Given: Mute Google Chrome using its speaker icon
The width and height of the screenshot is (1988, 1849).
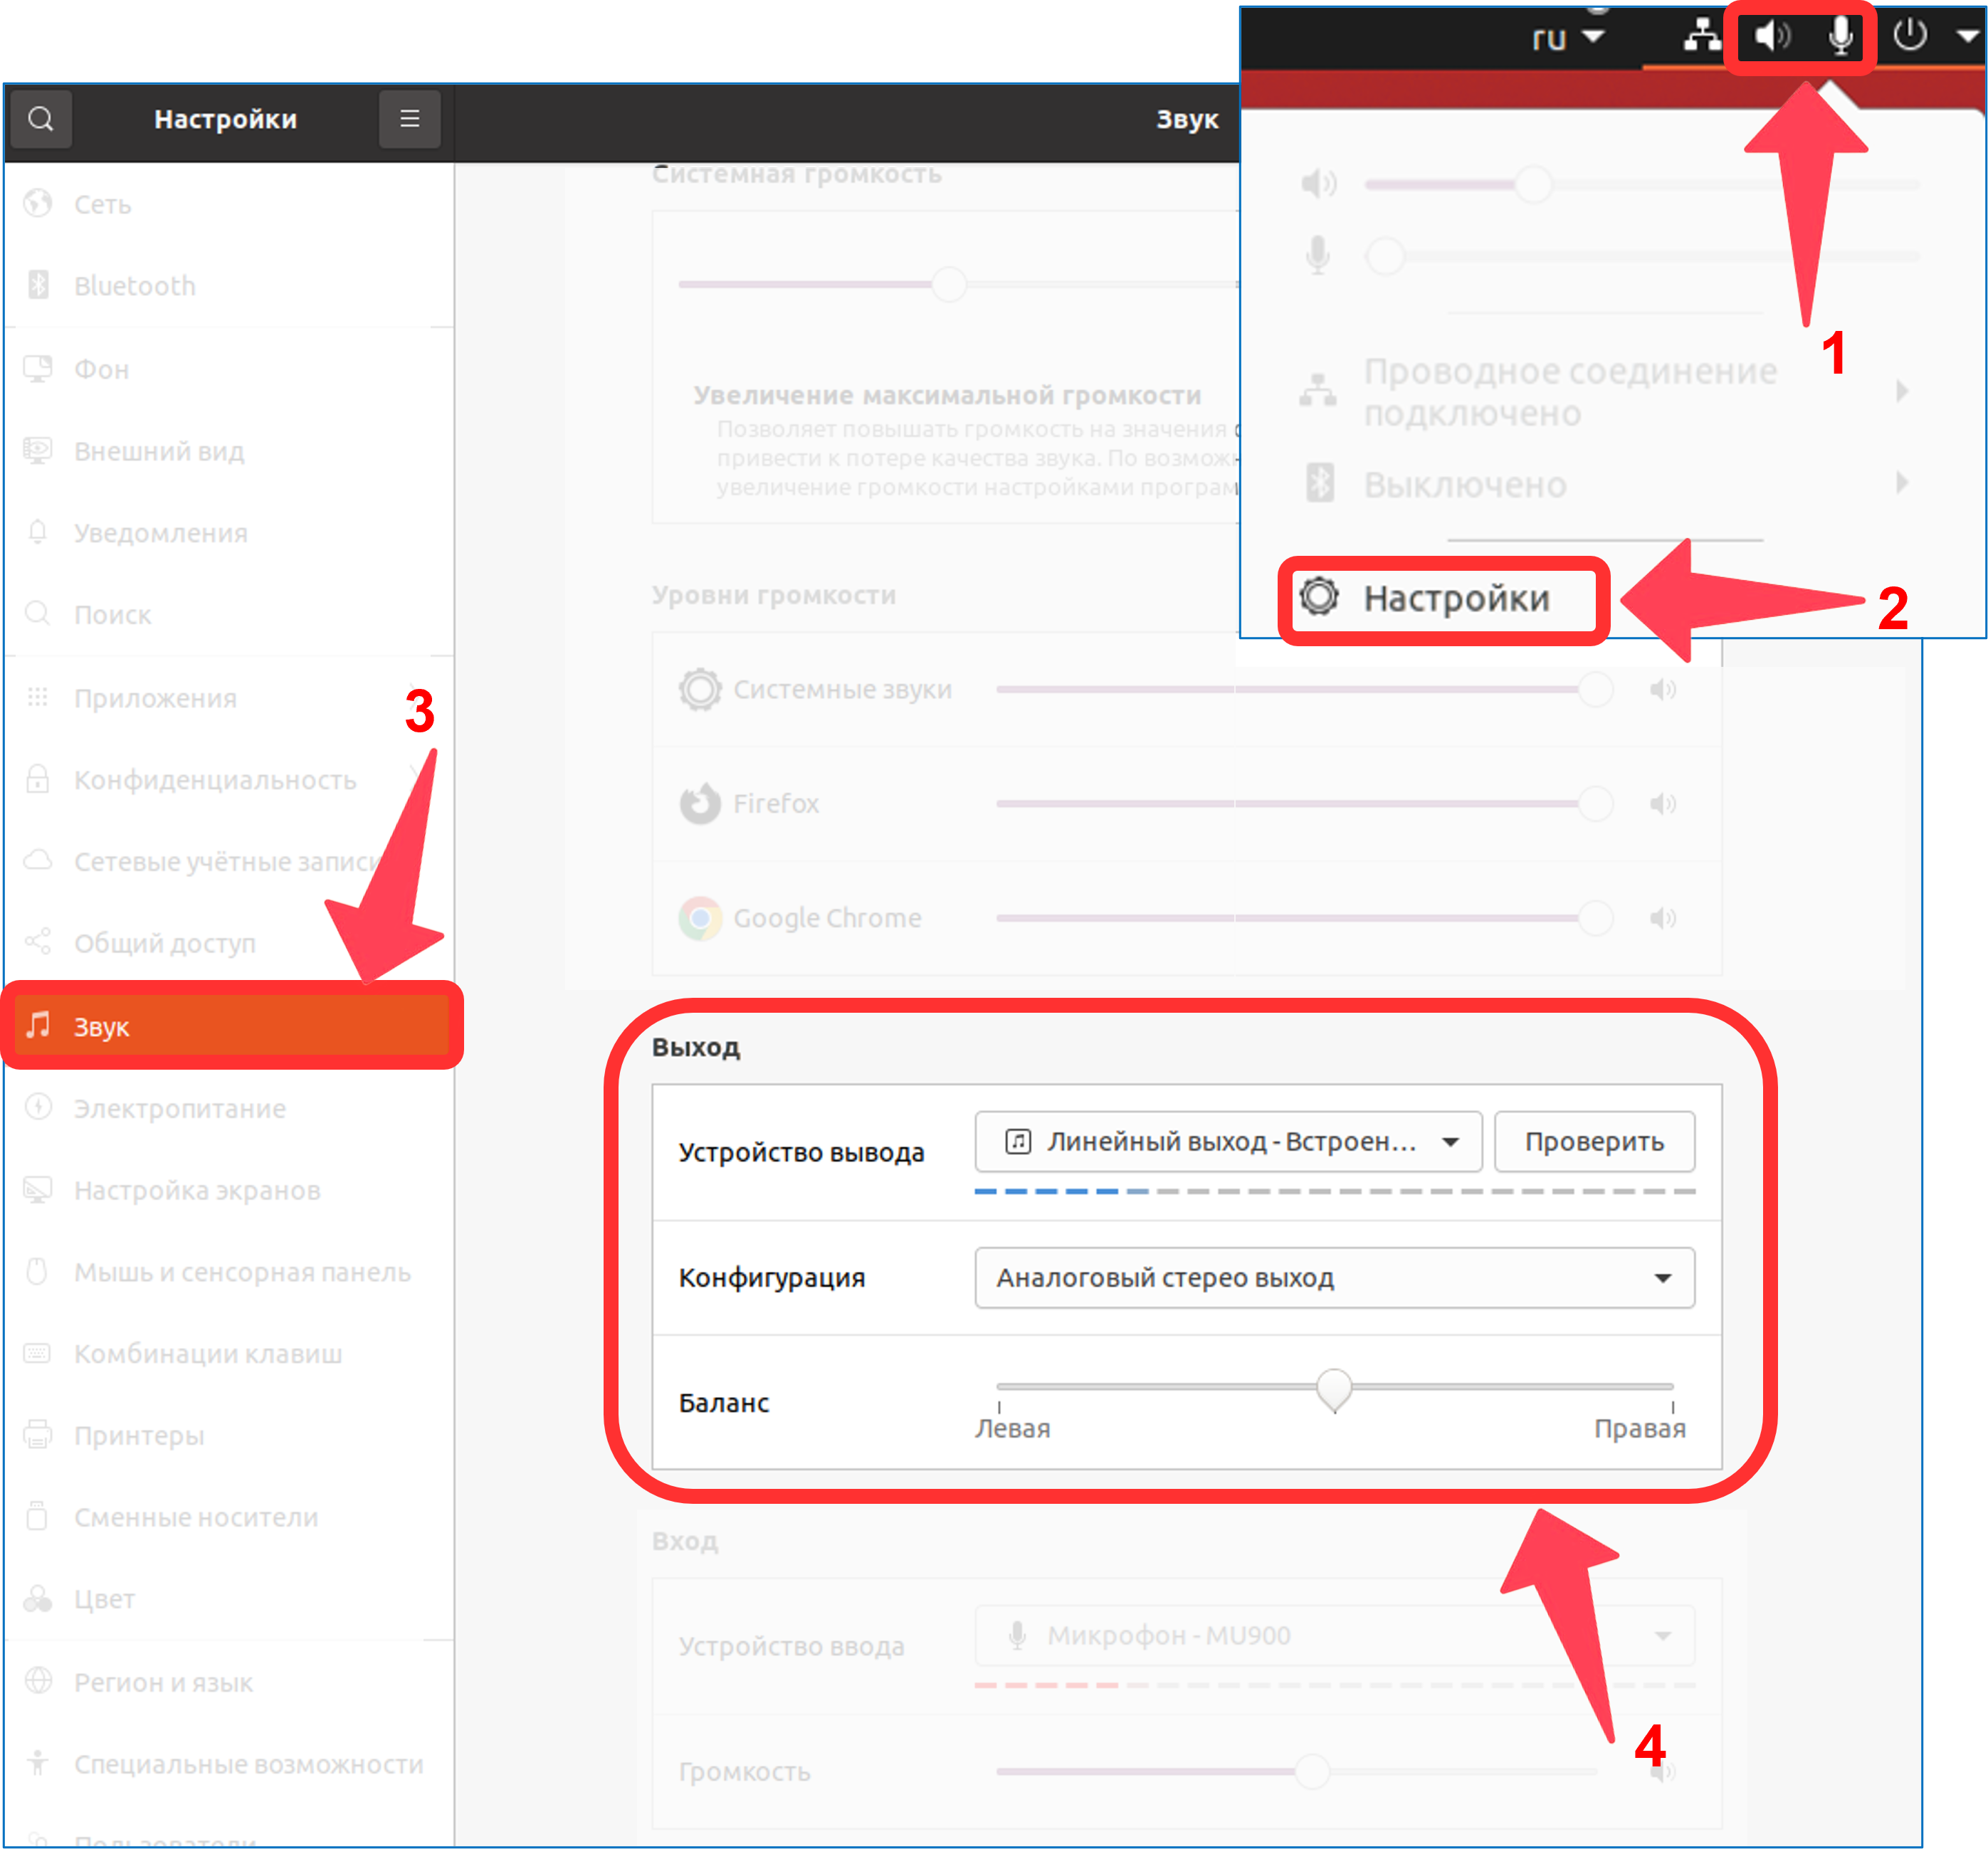Looking at the screenshot, I should point(1663,918).
